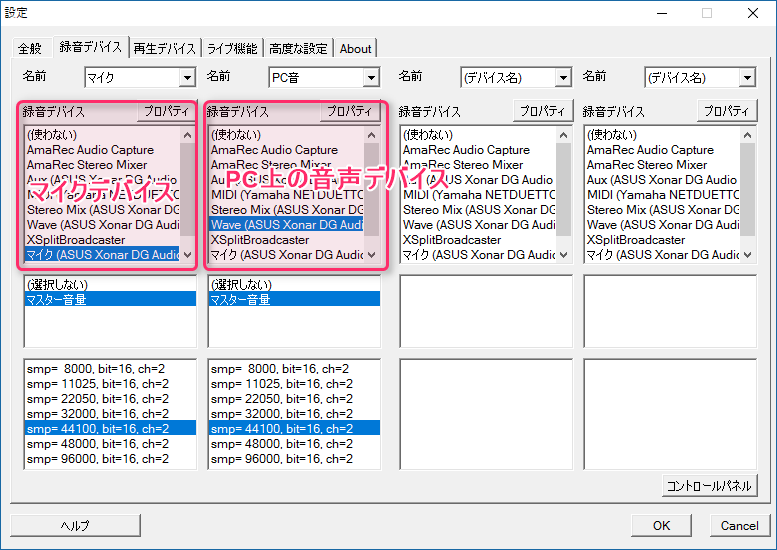Select smp=96000 format in first column

[x=110, y=459]
